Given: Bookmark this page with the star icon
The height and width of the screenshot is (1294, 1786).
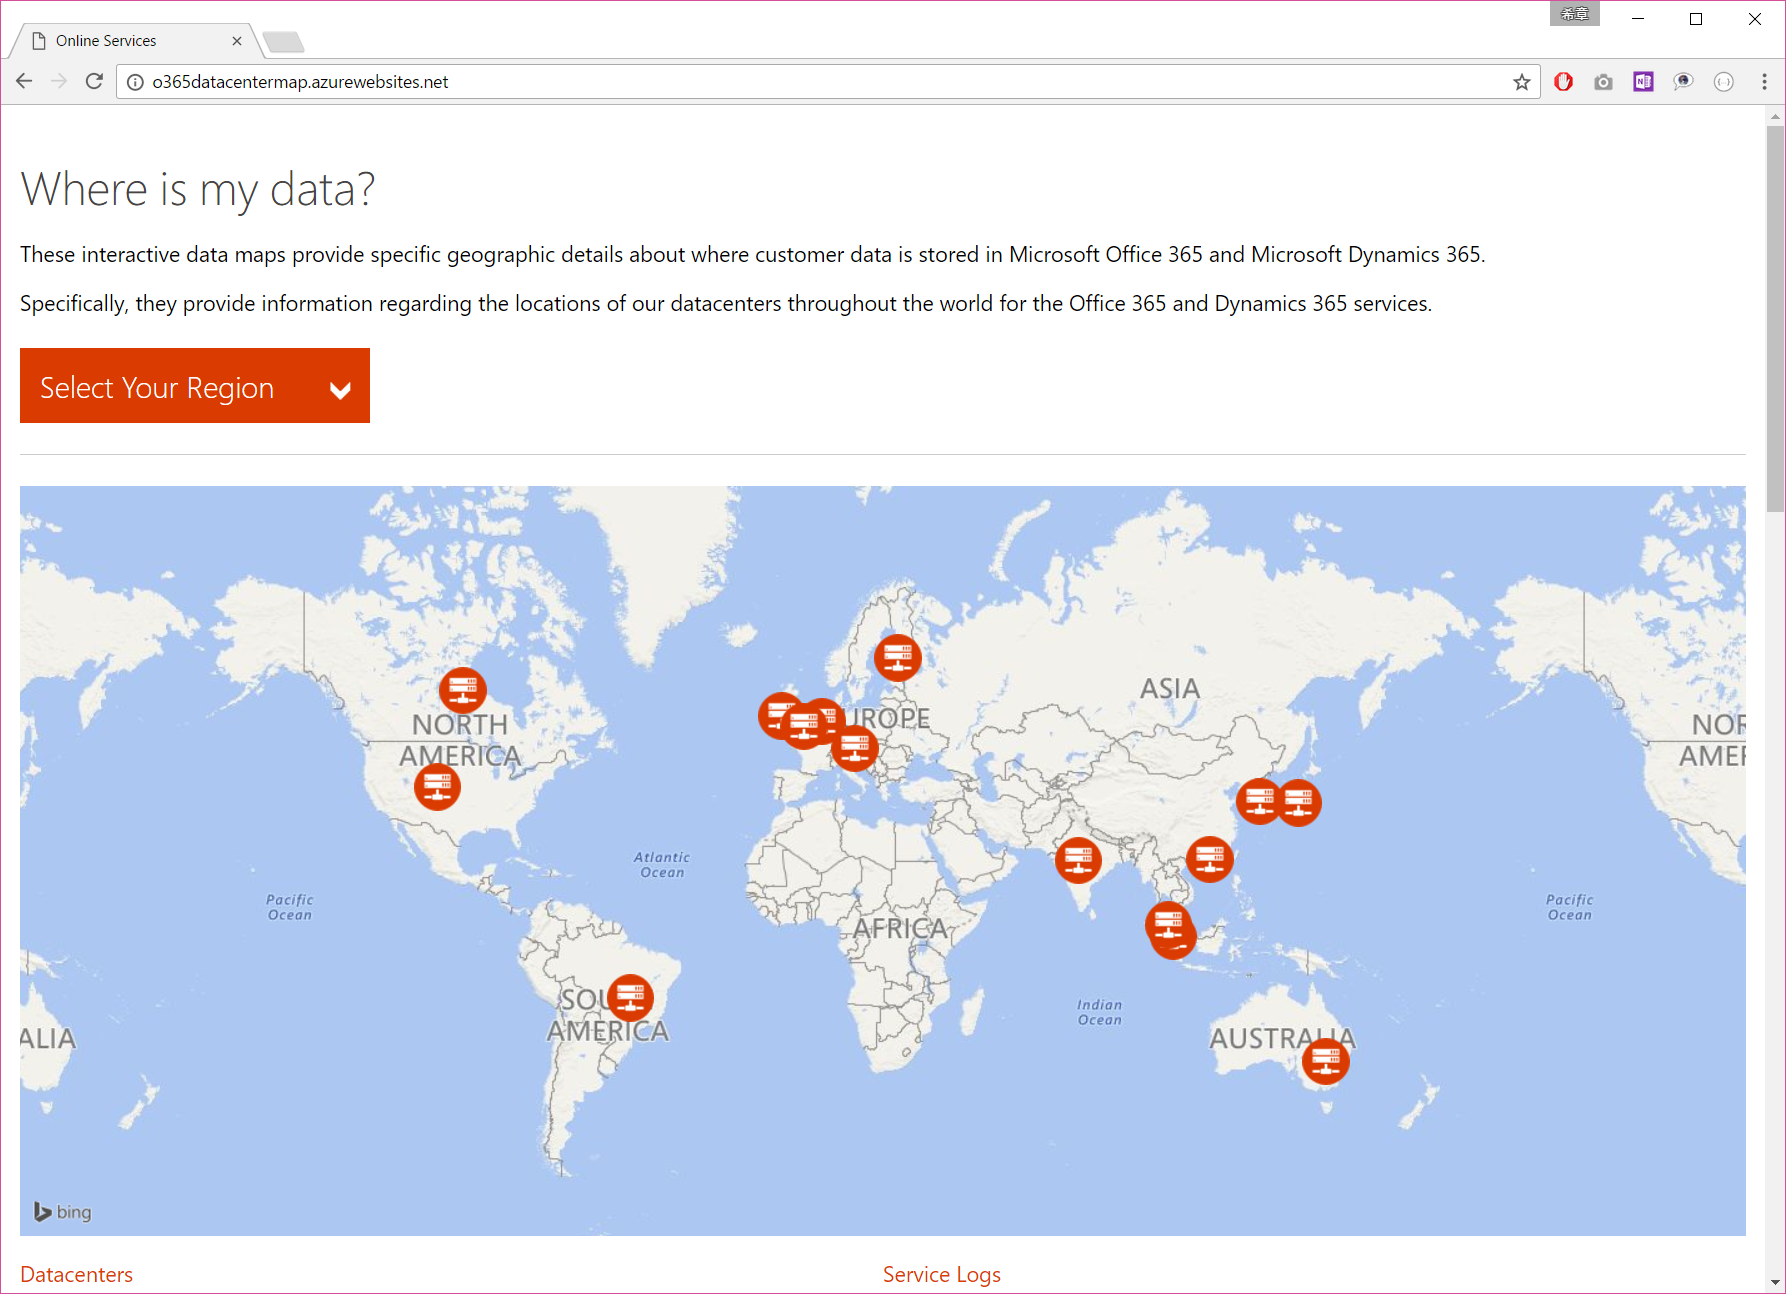Looking at the screenshot, I should click(x=1521, y=82).
